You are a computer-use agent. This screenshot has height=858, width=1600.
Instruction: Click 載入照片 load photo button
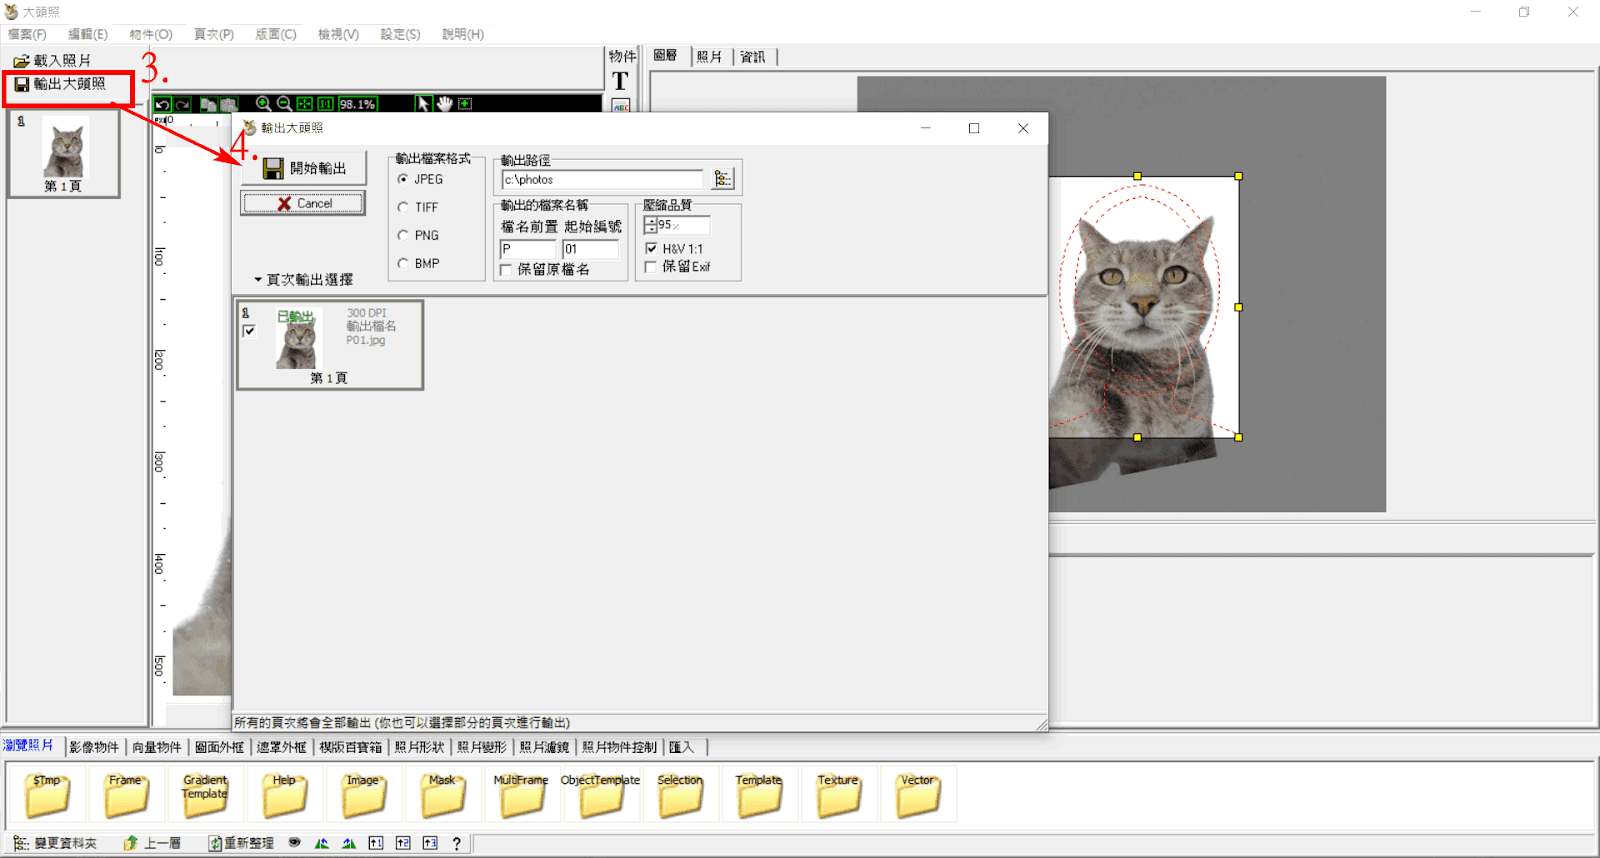click(x=52, y=61)
